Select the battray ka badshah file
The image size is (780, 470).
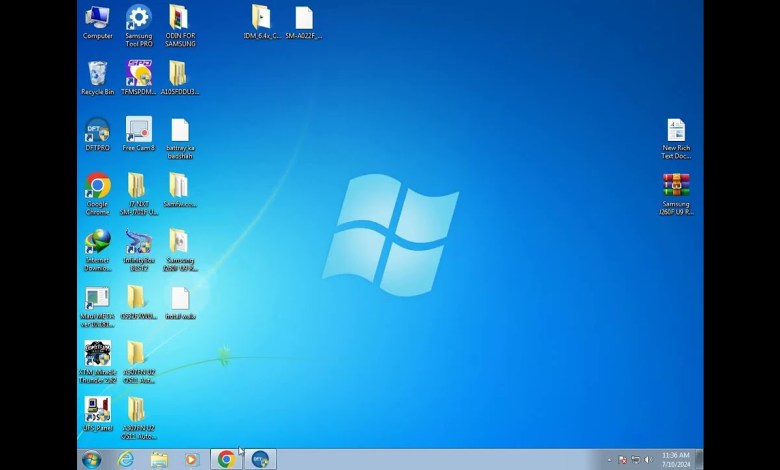(x=180, y=139)
